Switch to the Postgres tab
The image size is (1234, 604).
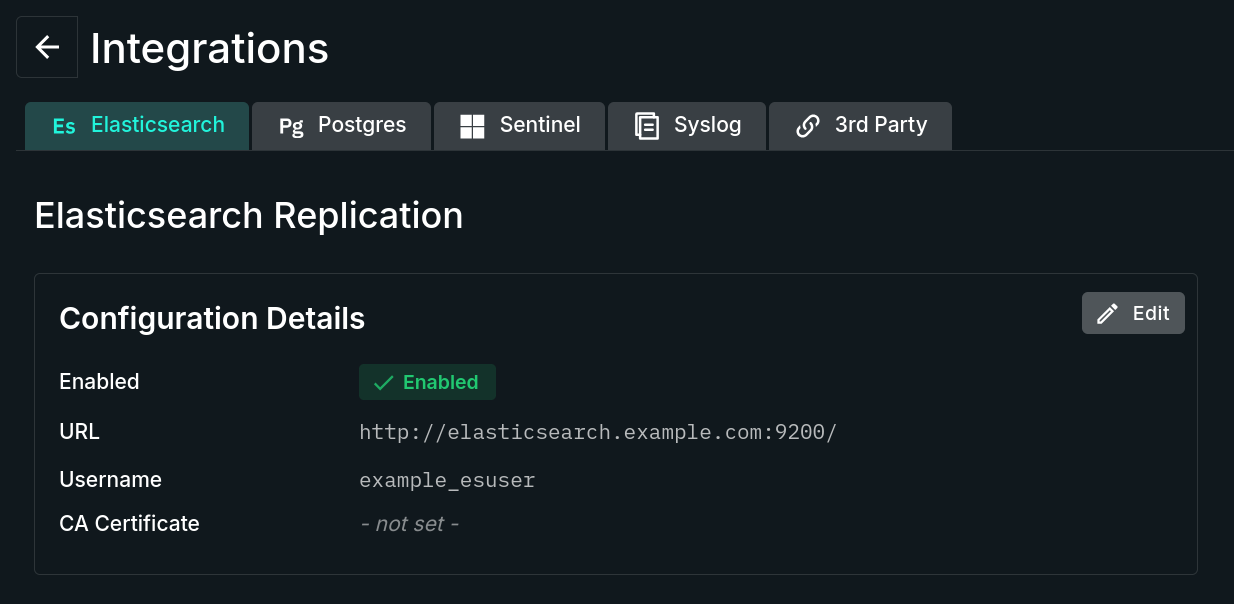coord(341,125)
